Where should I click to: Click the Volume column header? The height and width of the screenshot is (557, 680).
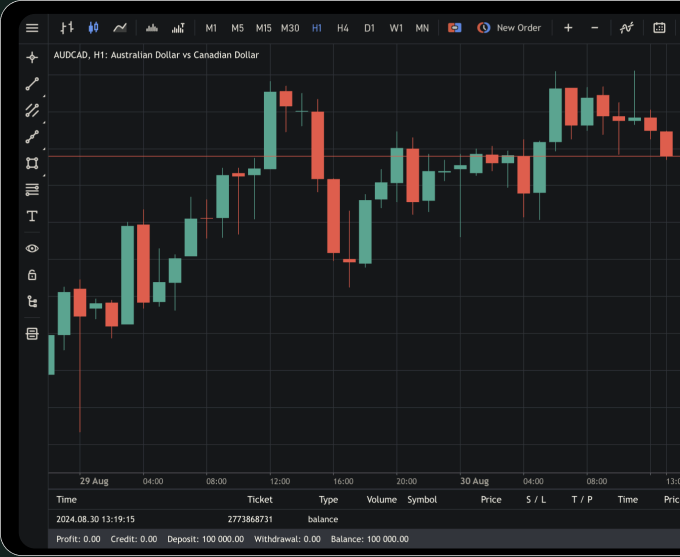(x=382, y=500)
